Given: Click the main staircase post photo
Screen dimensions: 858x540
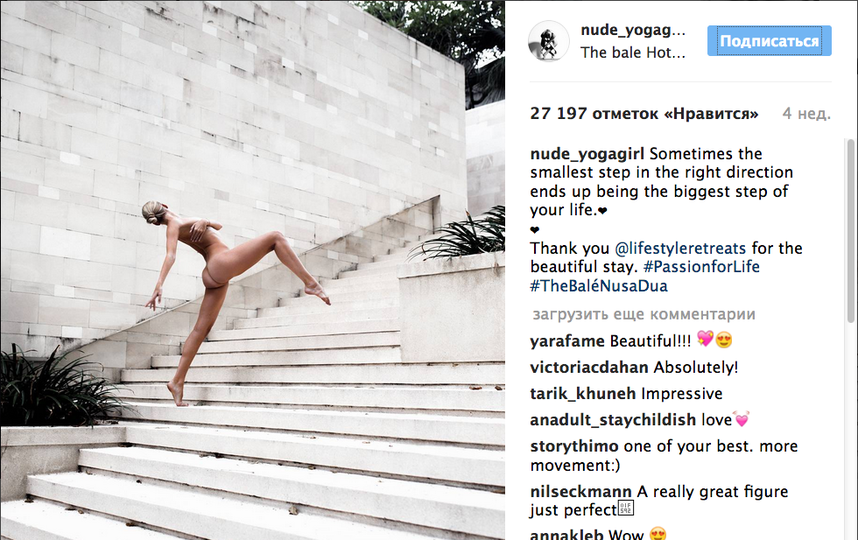Looking at the screenshot, I should [252, 270].
